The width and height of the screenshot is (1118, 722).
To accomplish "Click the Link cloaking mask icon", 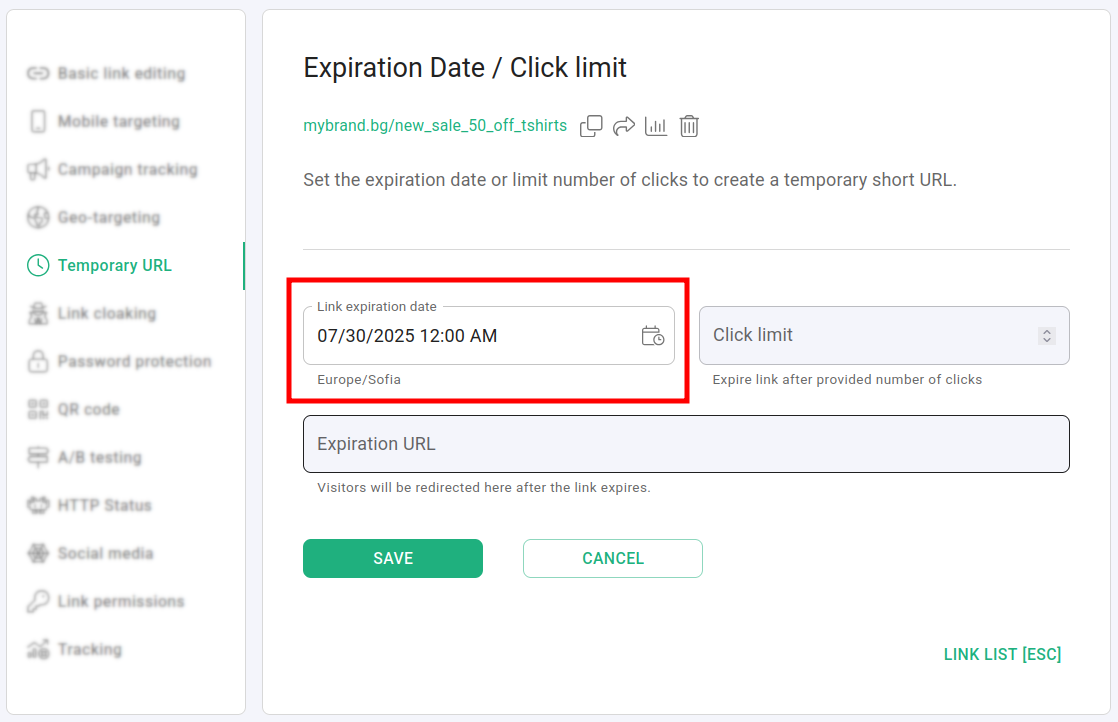I will (37, 313).
